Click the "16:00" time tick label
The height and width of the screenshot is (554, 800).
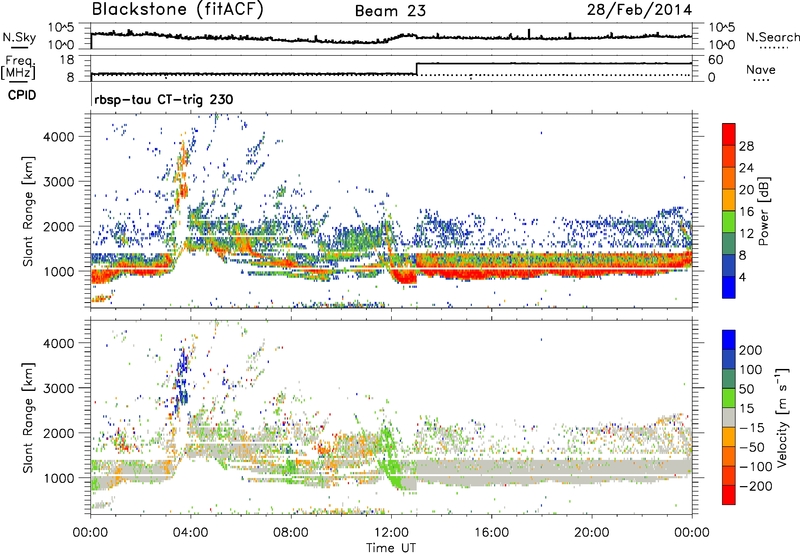pyautogui.click(x=491, y=533)
